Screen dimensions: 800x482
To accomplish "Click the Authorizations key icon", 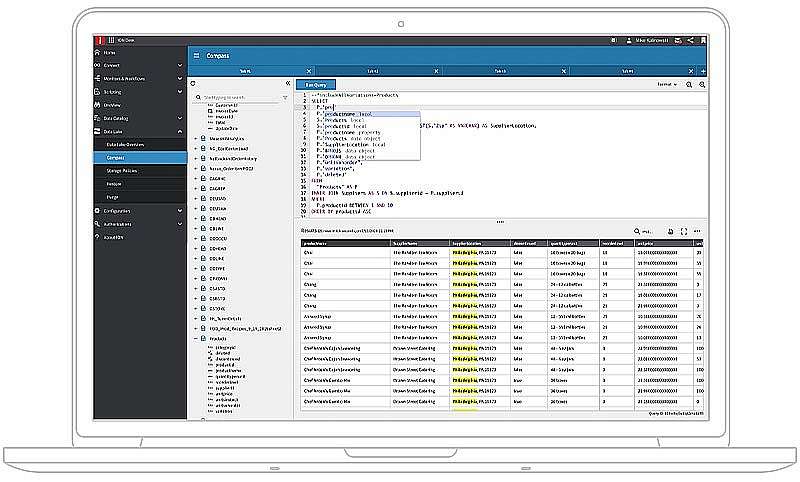I will [x=97, y=224].
